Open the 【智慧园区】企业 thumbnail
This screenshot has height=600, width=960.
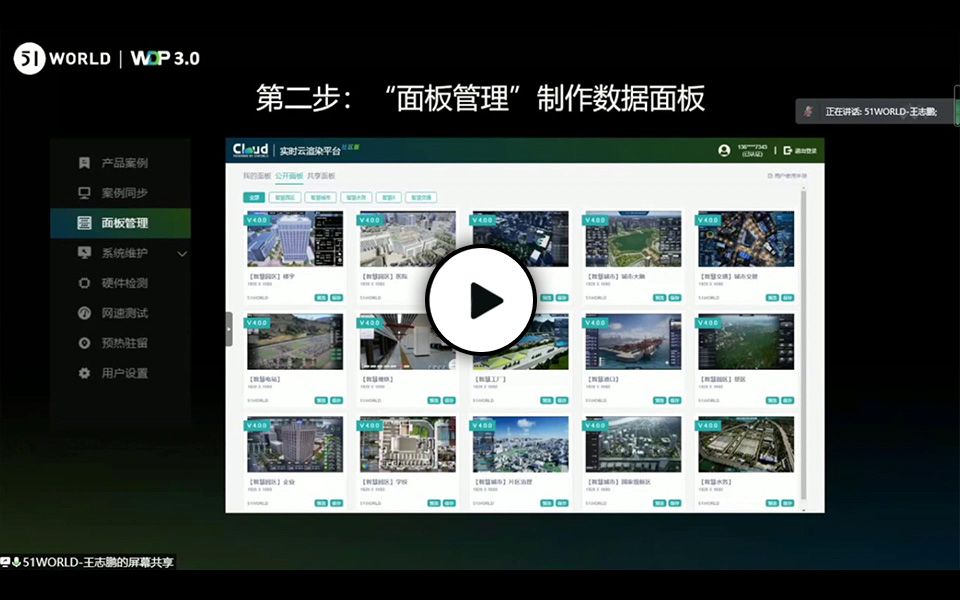[x=295, y=444]
